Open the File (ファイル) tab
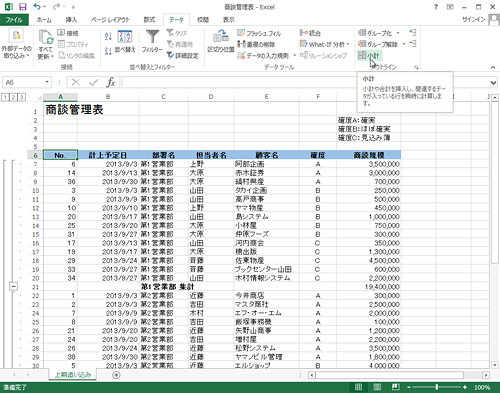This screenshot has height=393, width=500. 14,20
